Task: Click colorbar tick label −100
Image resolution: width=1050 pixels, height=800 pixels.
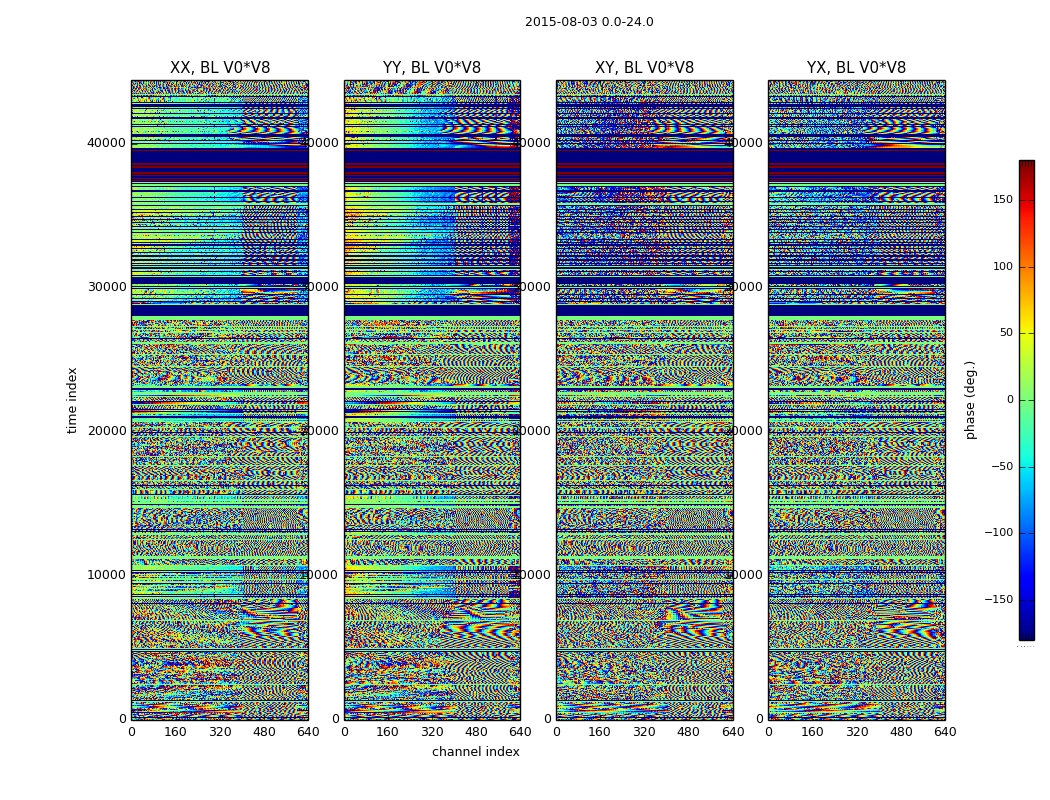Action: pyautogui.click(x=998, y=532)
